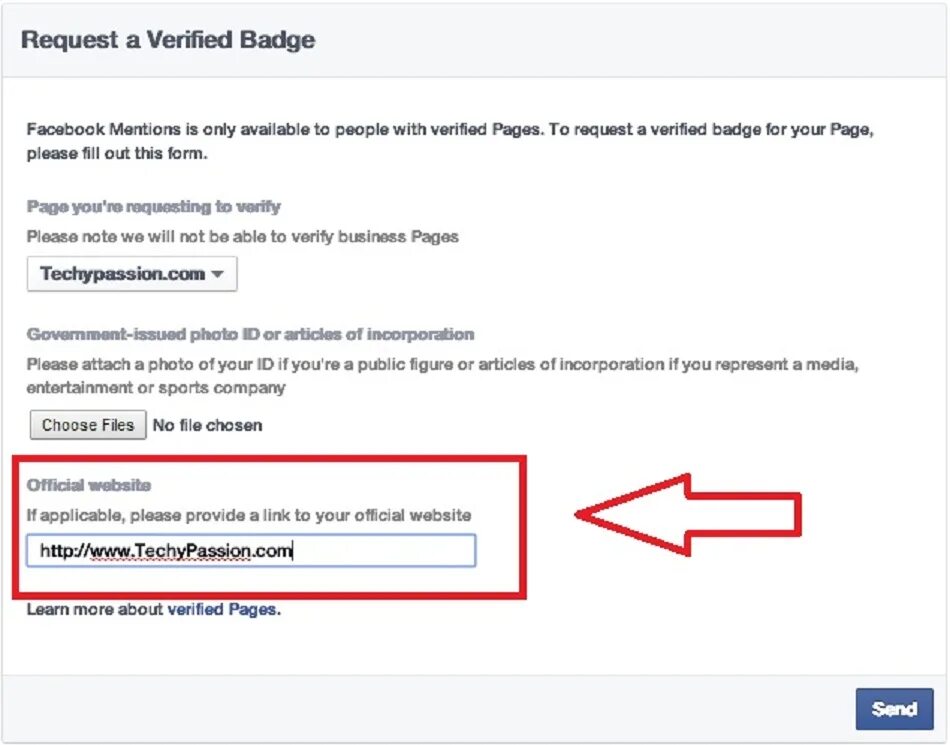
Task: Click the "entertainment or sports company" text line
Action: click(155, 387)
